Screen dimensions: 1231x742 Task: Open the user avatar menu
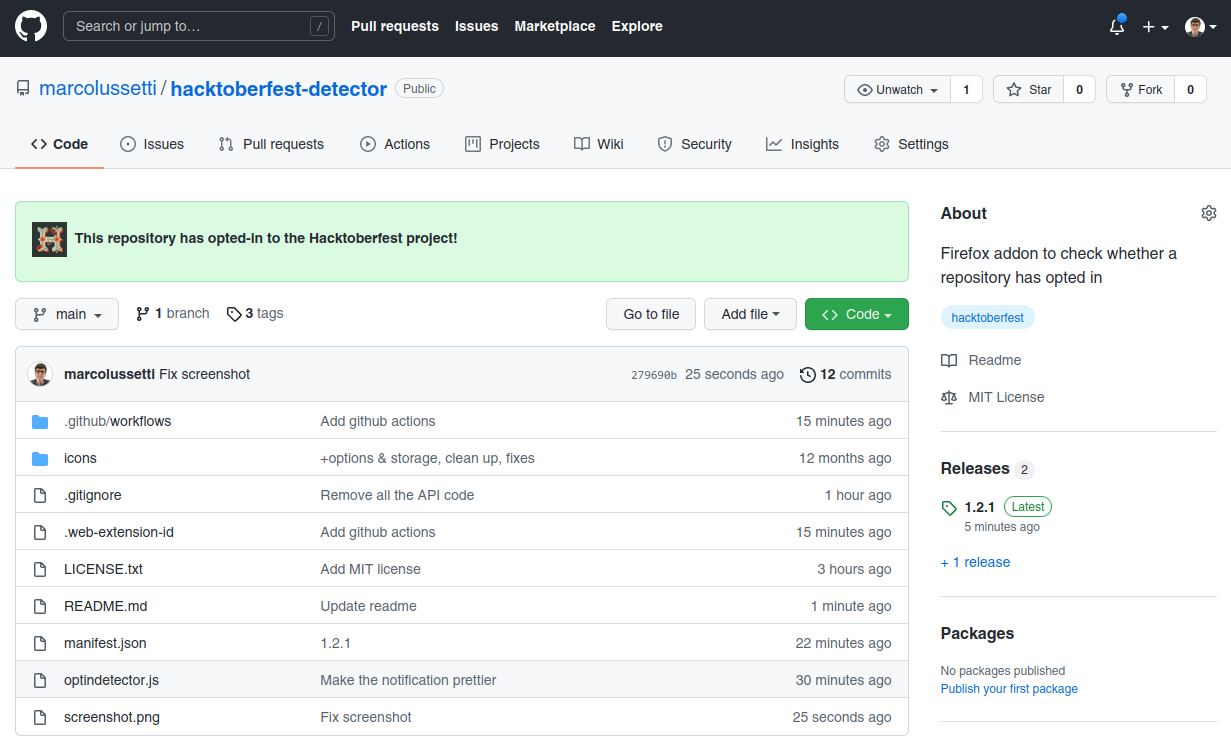tap(1200, 27)
